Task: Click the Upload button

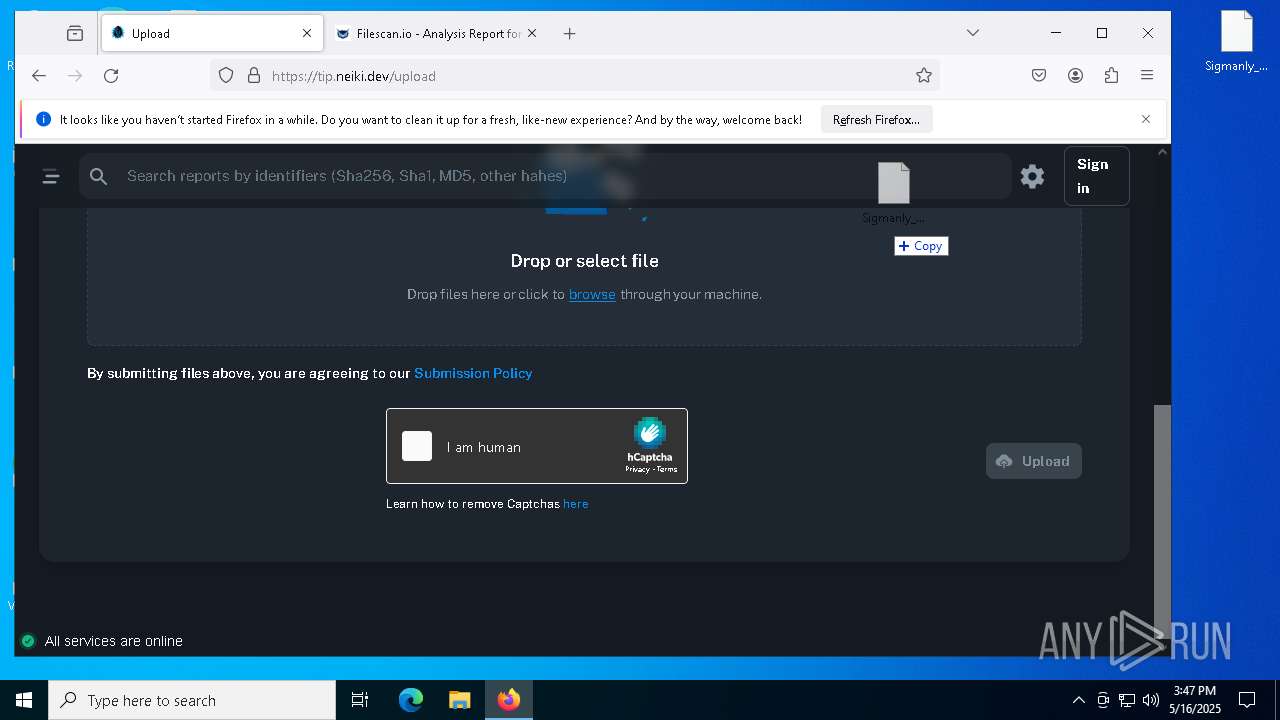Action: [x=1034, y=461]
